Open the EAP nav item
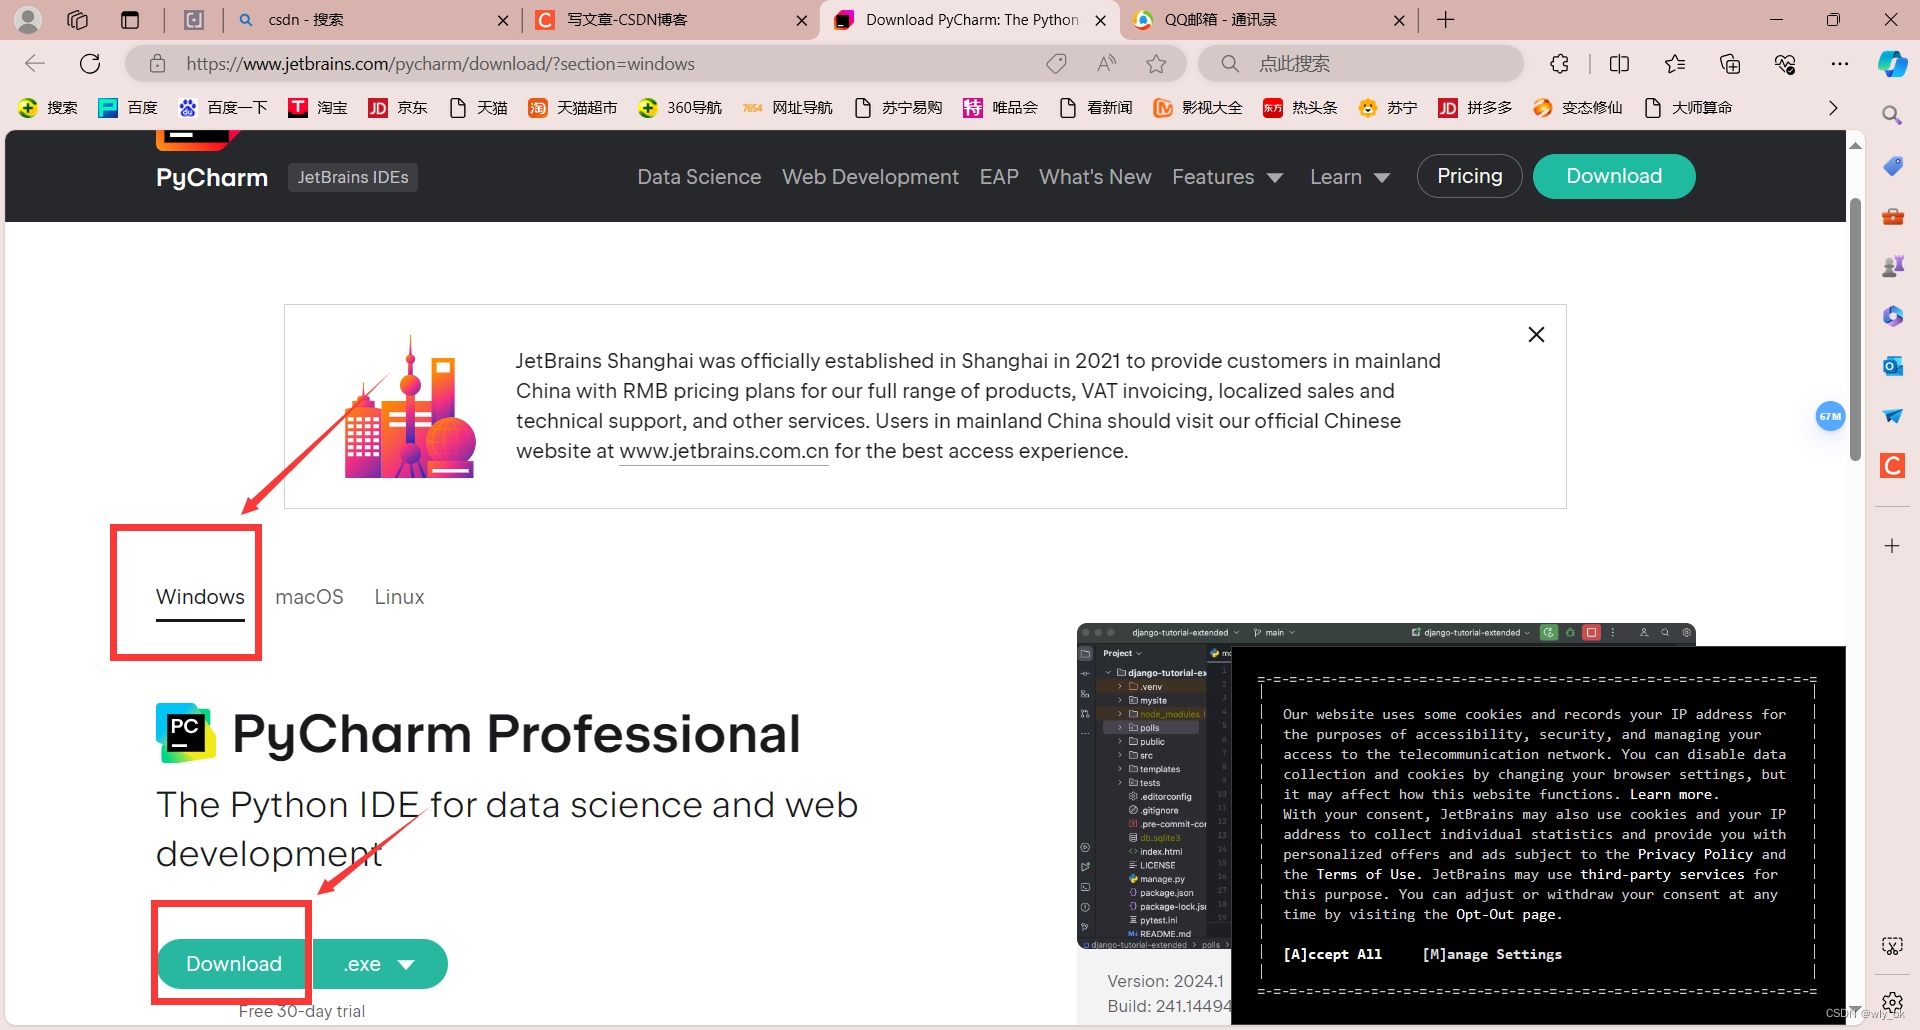This screenshot has height=1030, width=1920. coord(999,177)
